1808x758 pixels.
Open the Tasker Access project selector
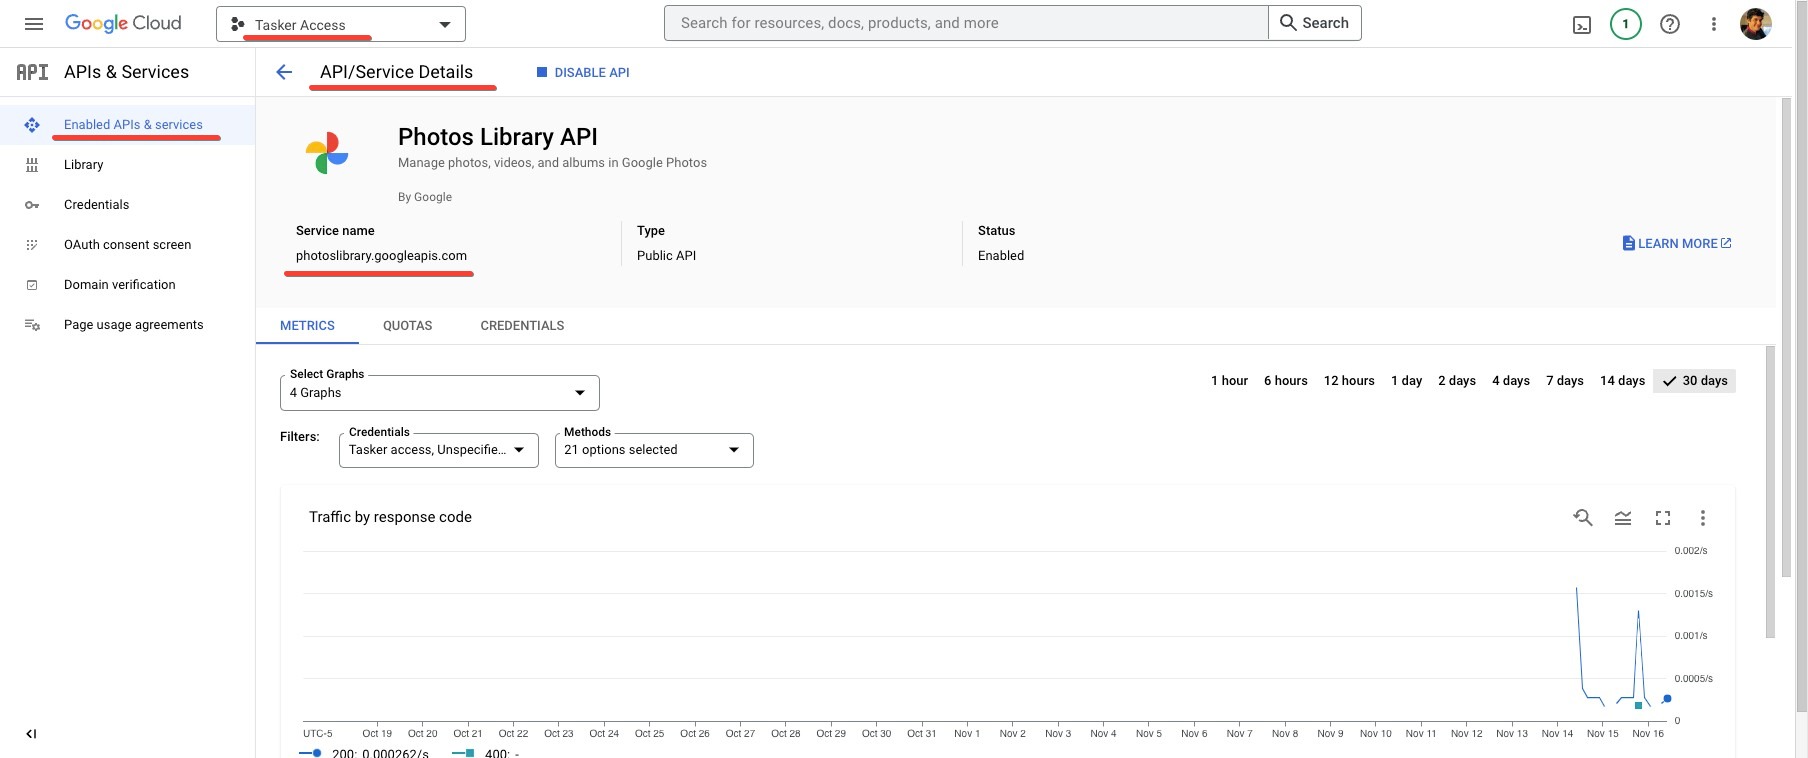pos(341,24)
